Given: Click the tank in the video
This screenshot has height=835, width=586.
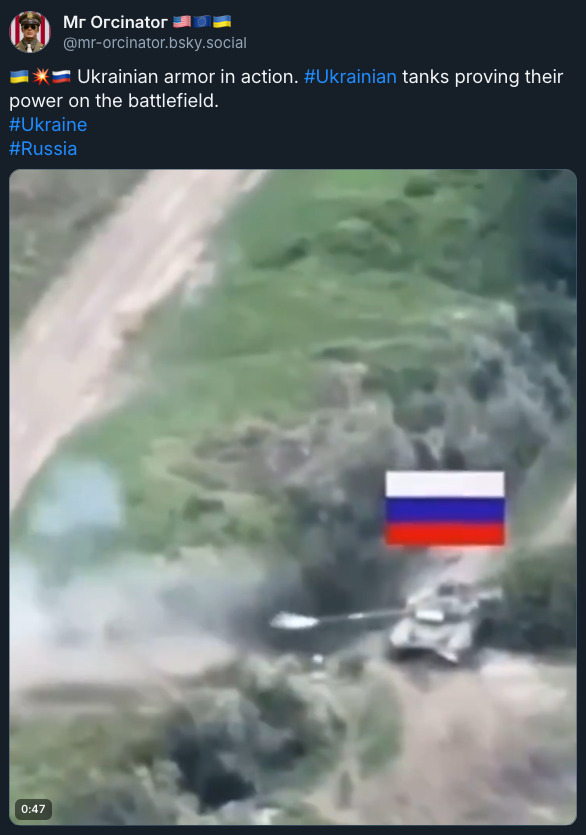Looking at the screenshot, I should (440, 622).
